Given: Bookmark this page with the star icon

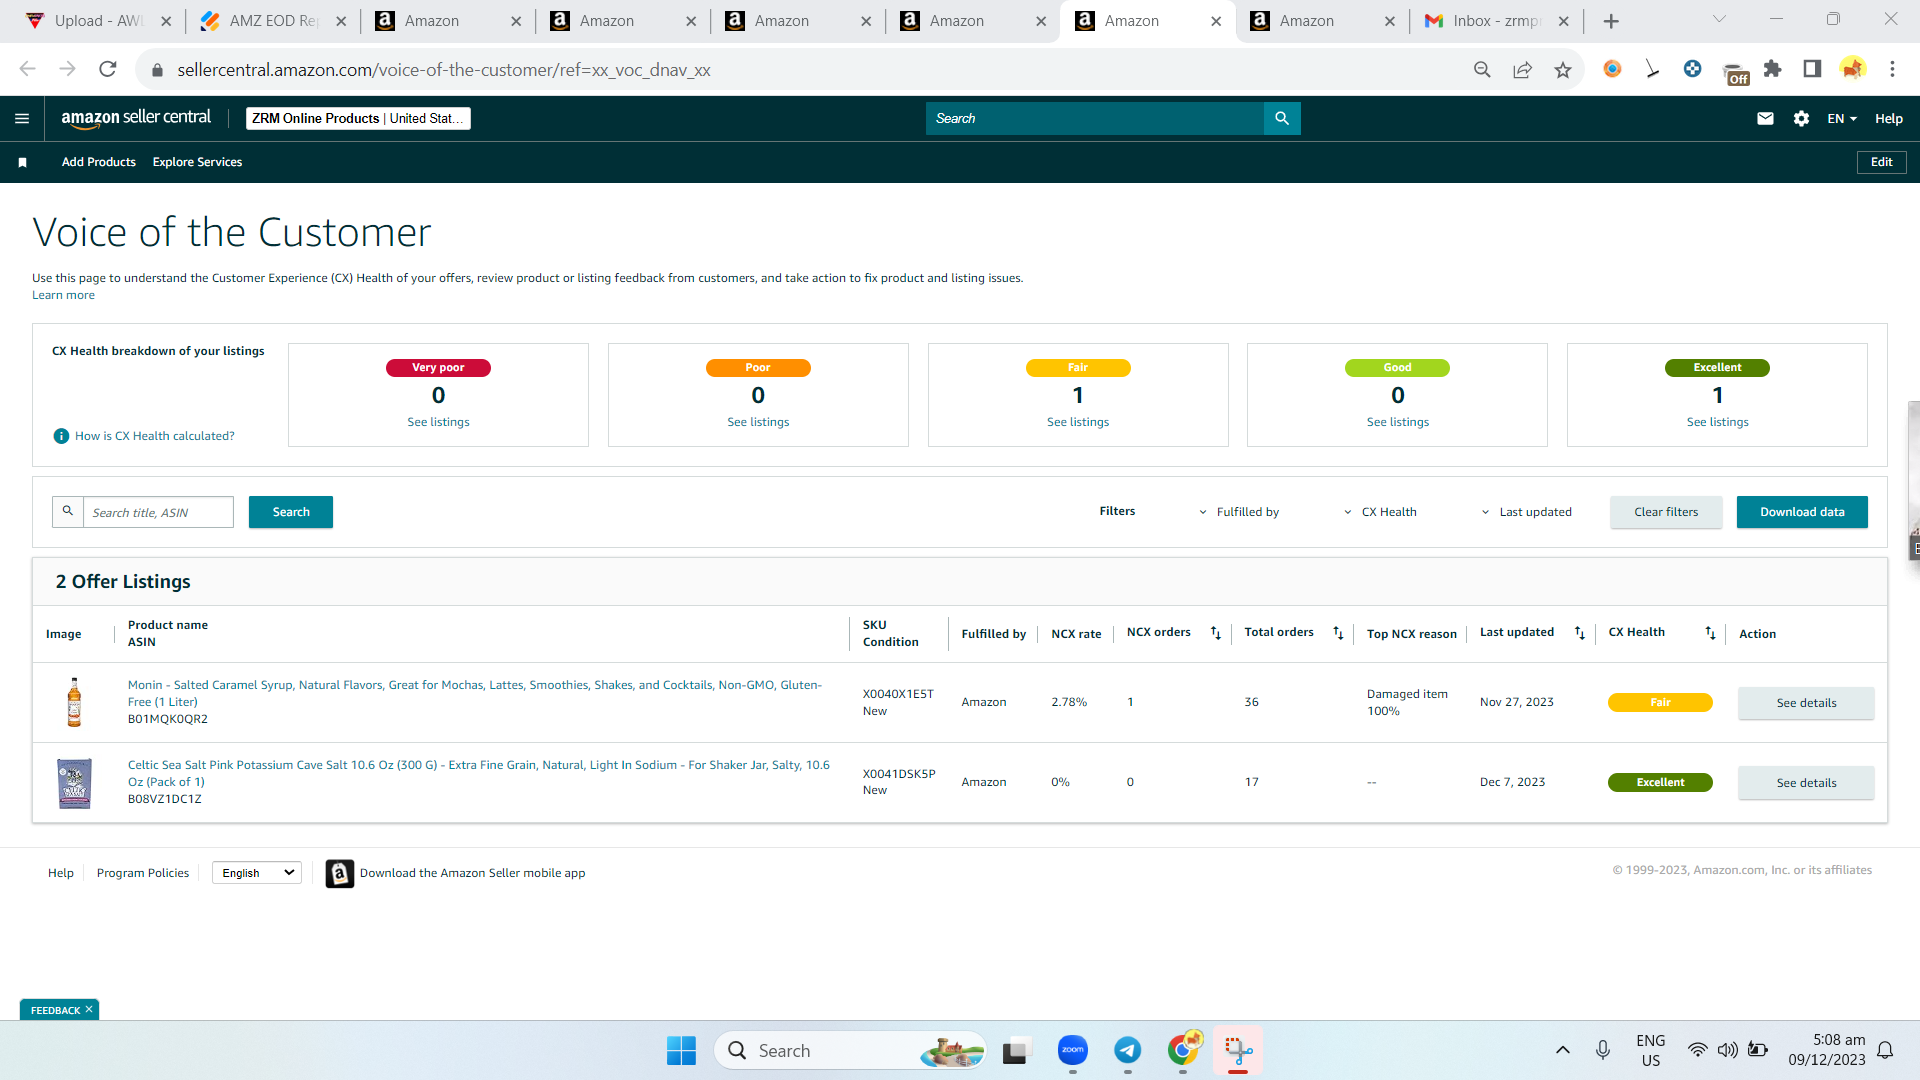Looking at the screenshot, I should (1563, 69).
